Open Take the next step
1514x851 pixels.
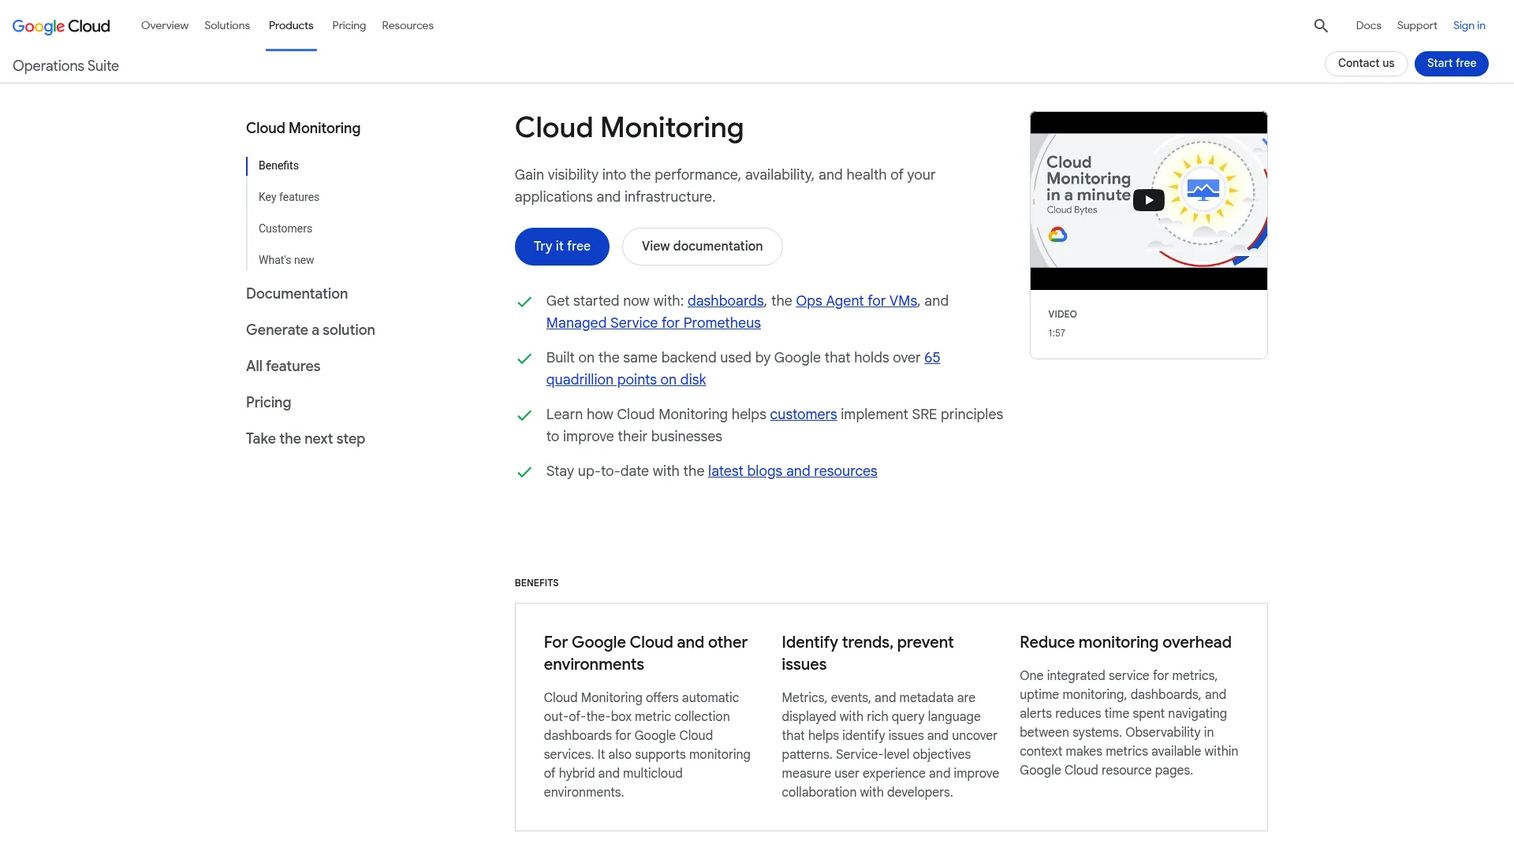(x=305, y=438)
